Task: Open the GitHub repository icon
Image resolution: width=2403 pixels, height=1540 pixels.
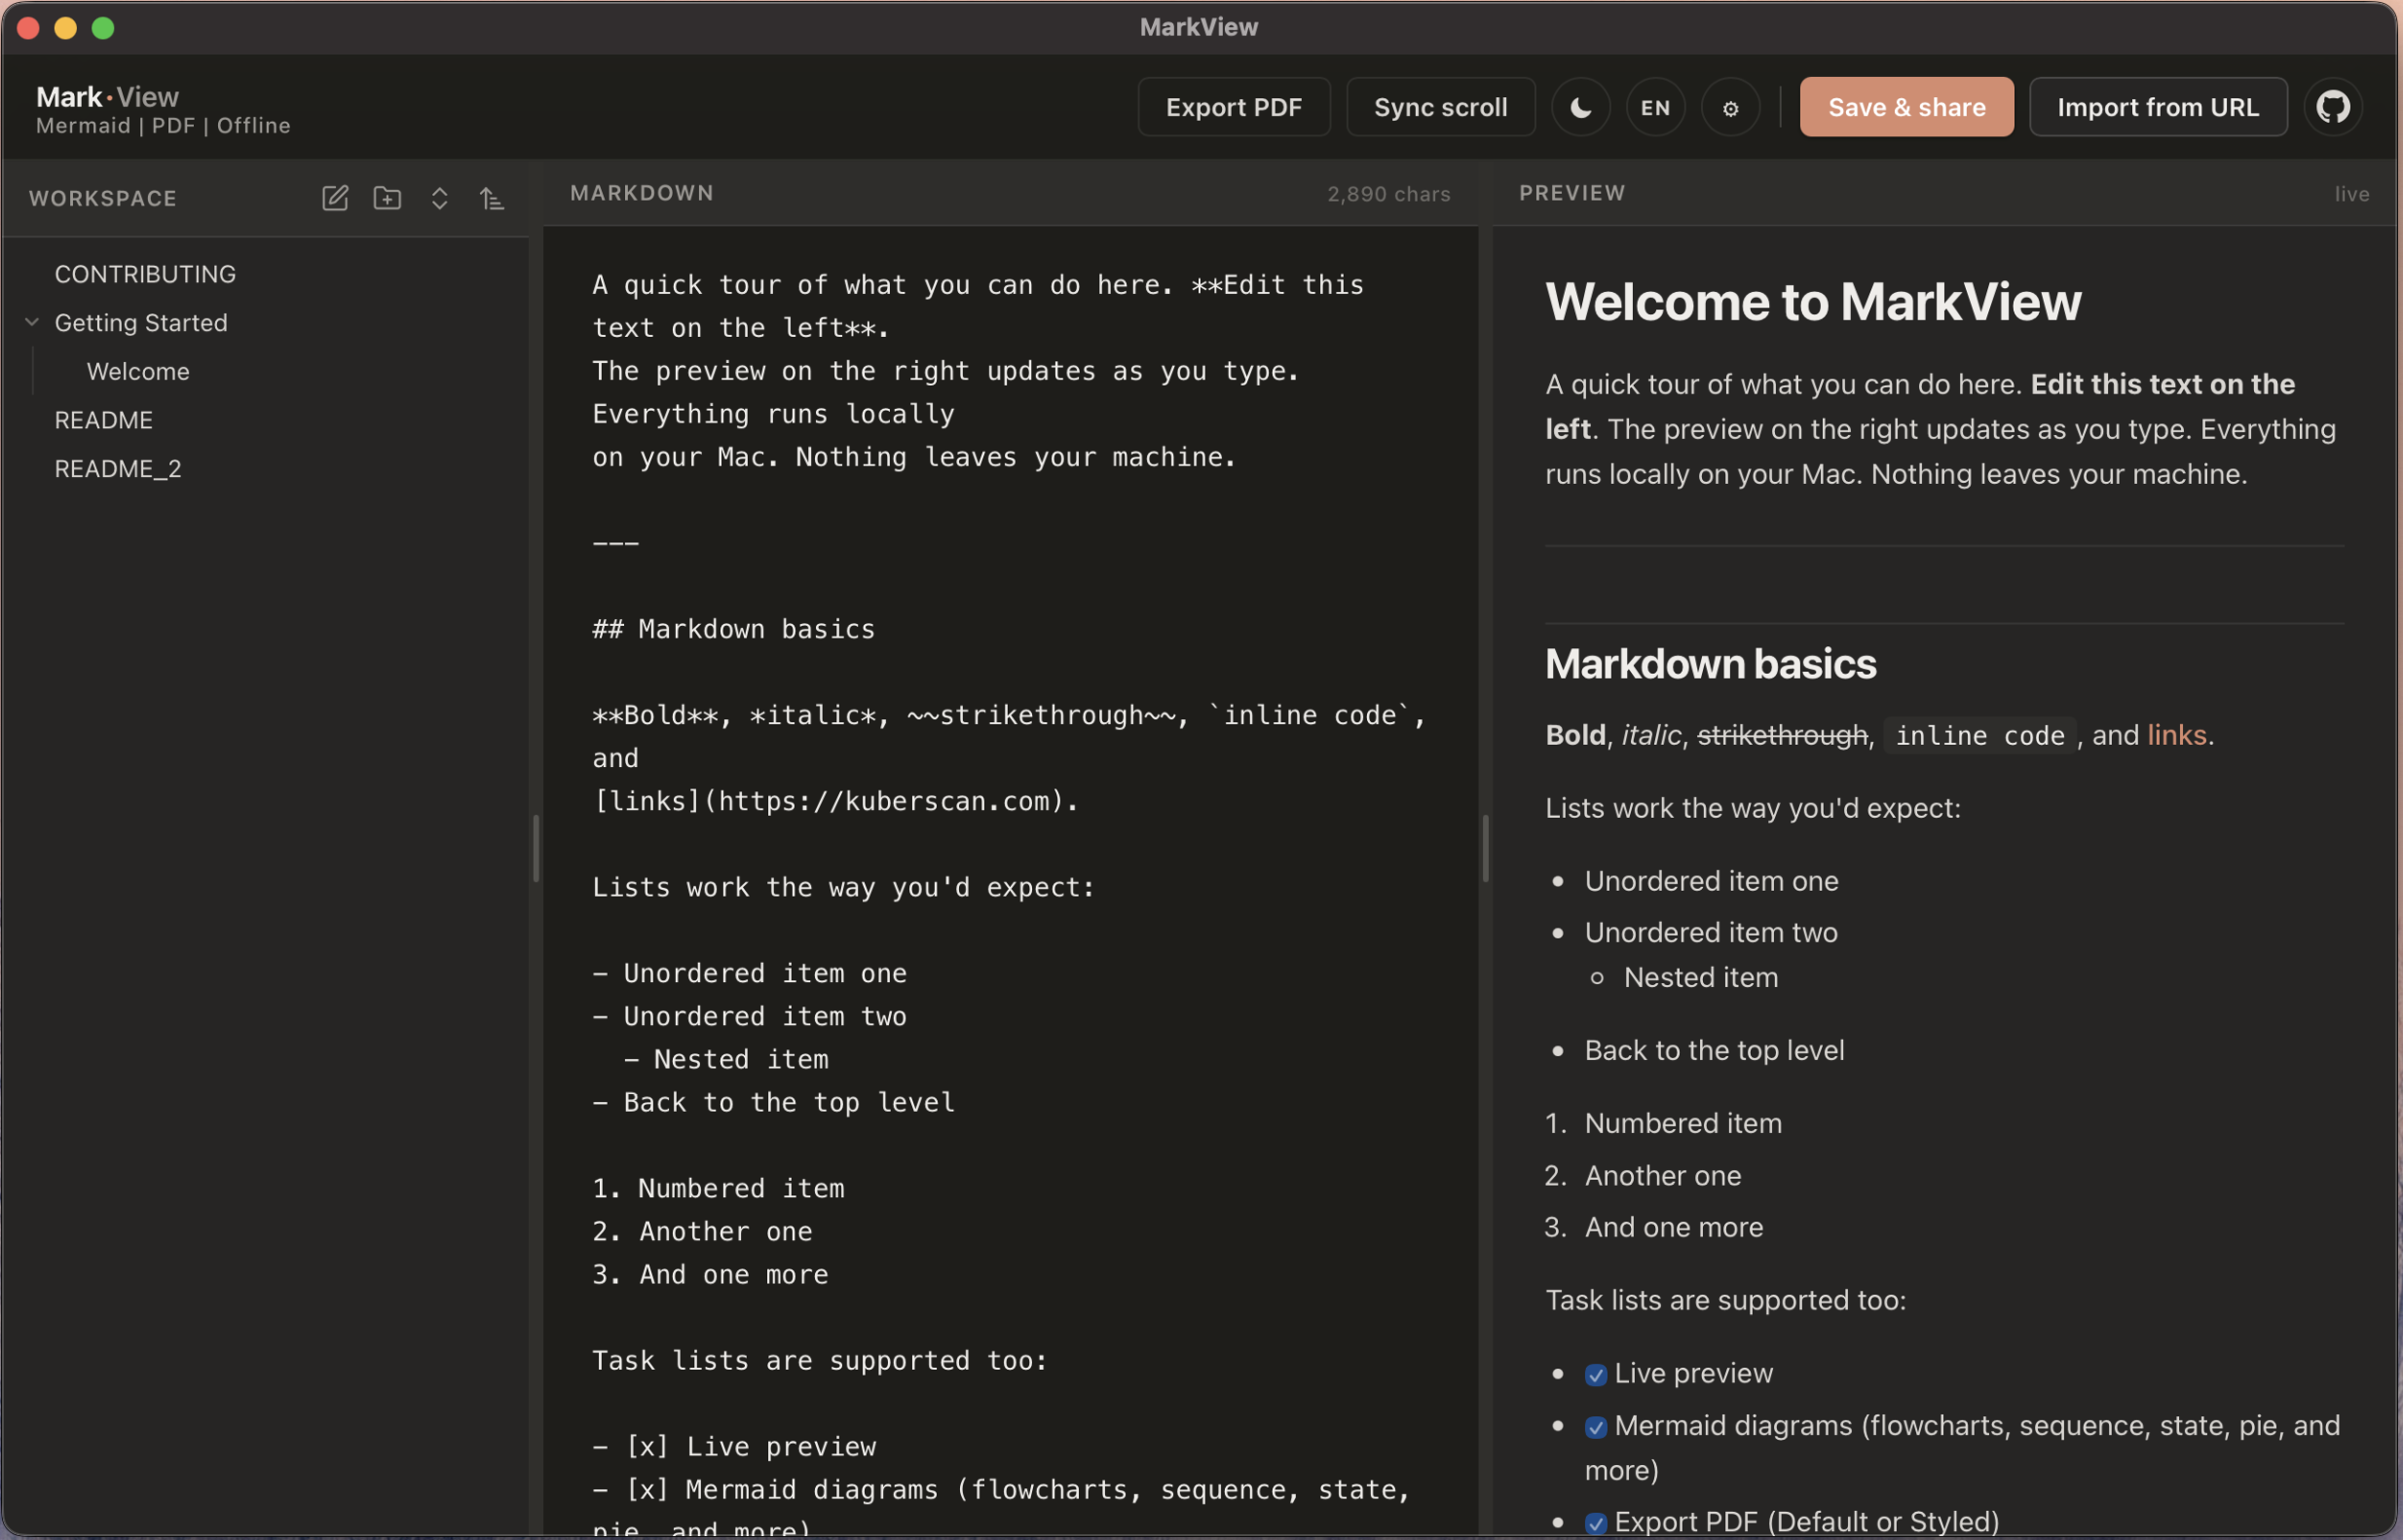Action: coord(2333,107)
